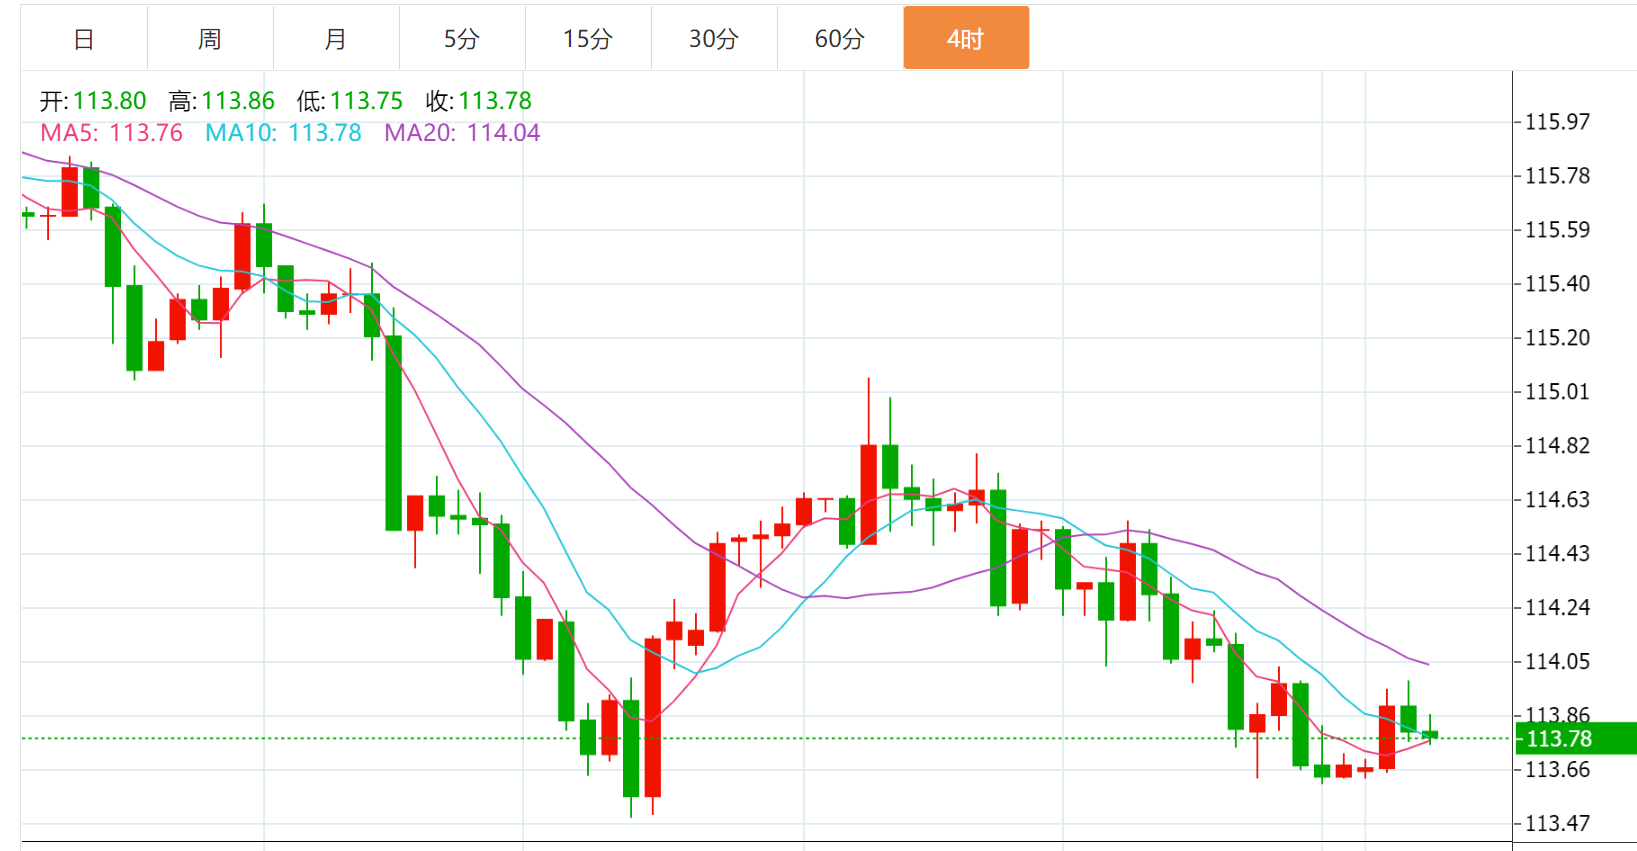Screen dimensions: 1637x851
Task: Show the 30分 chart
Action: point(714,39)
